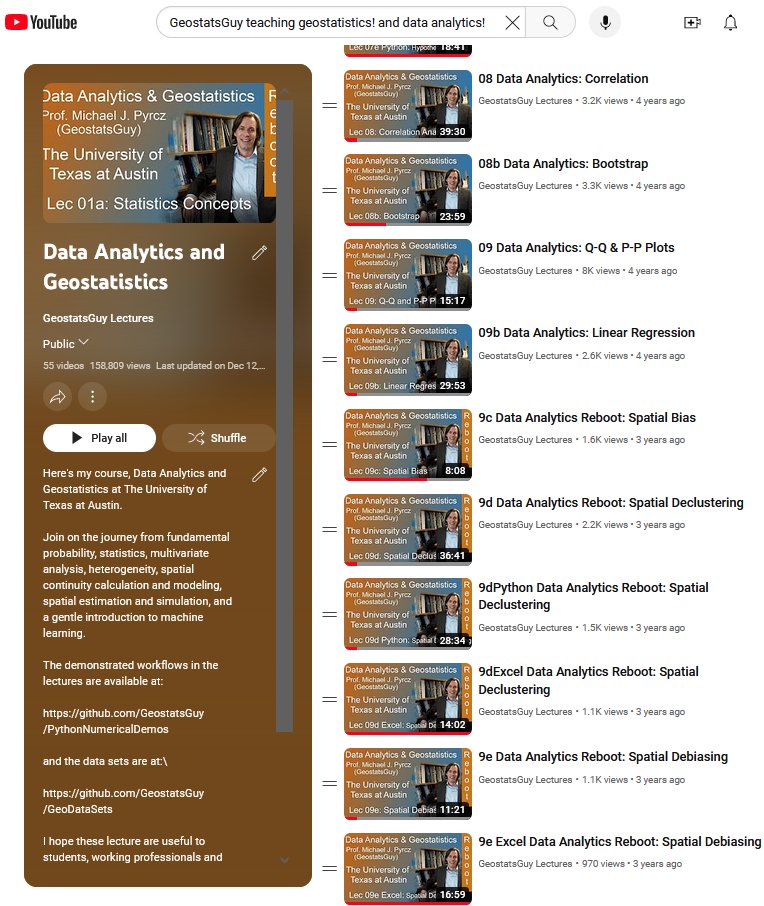Open thumbnail of Lec 08 Correlation video
Screen dimensions: 764x906
click(408, 106)
